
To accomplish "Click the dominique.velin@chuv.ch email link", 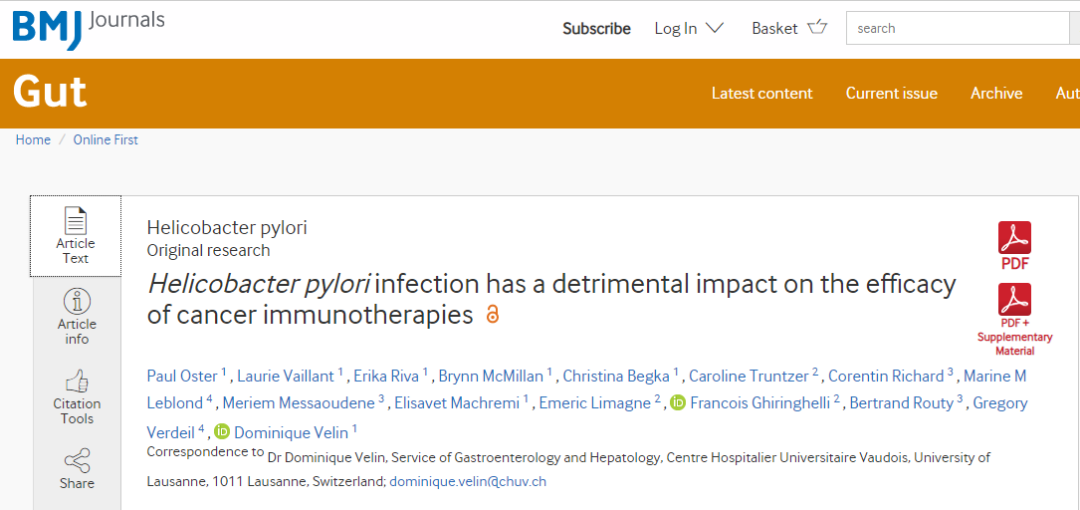I will point(468,482).
